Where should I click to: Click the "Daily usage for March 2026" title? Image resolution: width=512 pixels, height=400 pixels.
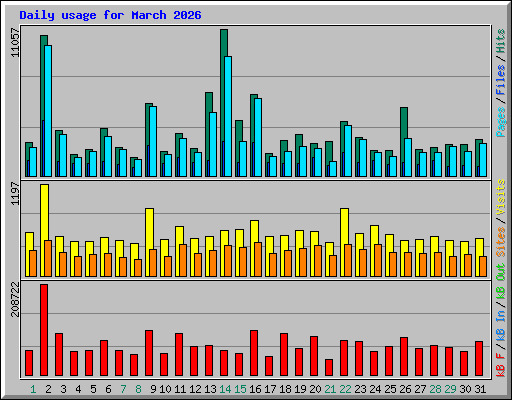[x=110, y=15]
